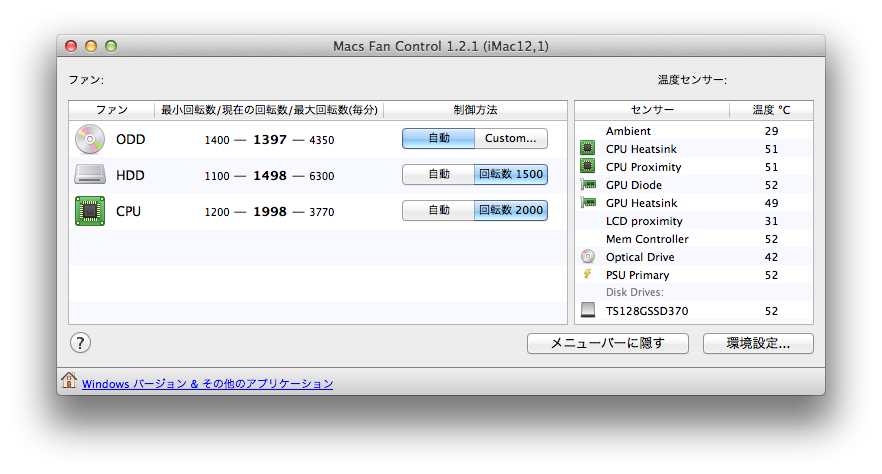
Task: Click the window title Macs Fan Control
Action: click(440, 46)
